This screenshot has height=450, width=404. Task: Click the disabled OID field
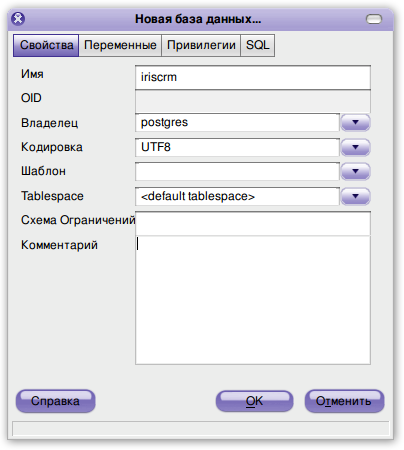(x=253, y=101)
